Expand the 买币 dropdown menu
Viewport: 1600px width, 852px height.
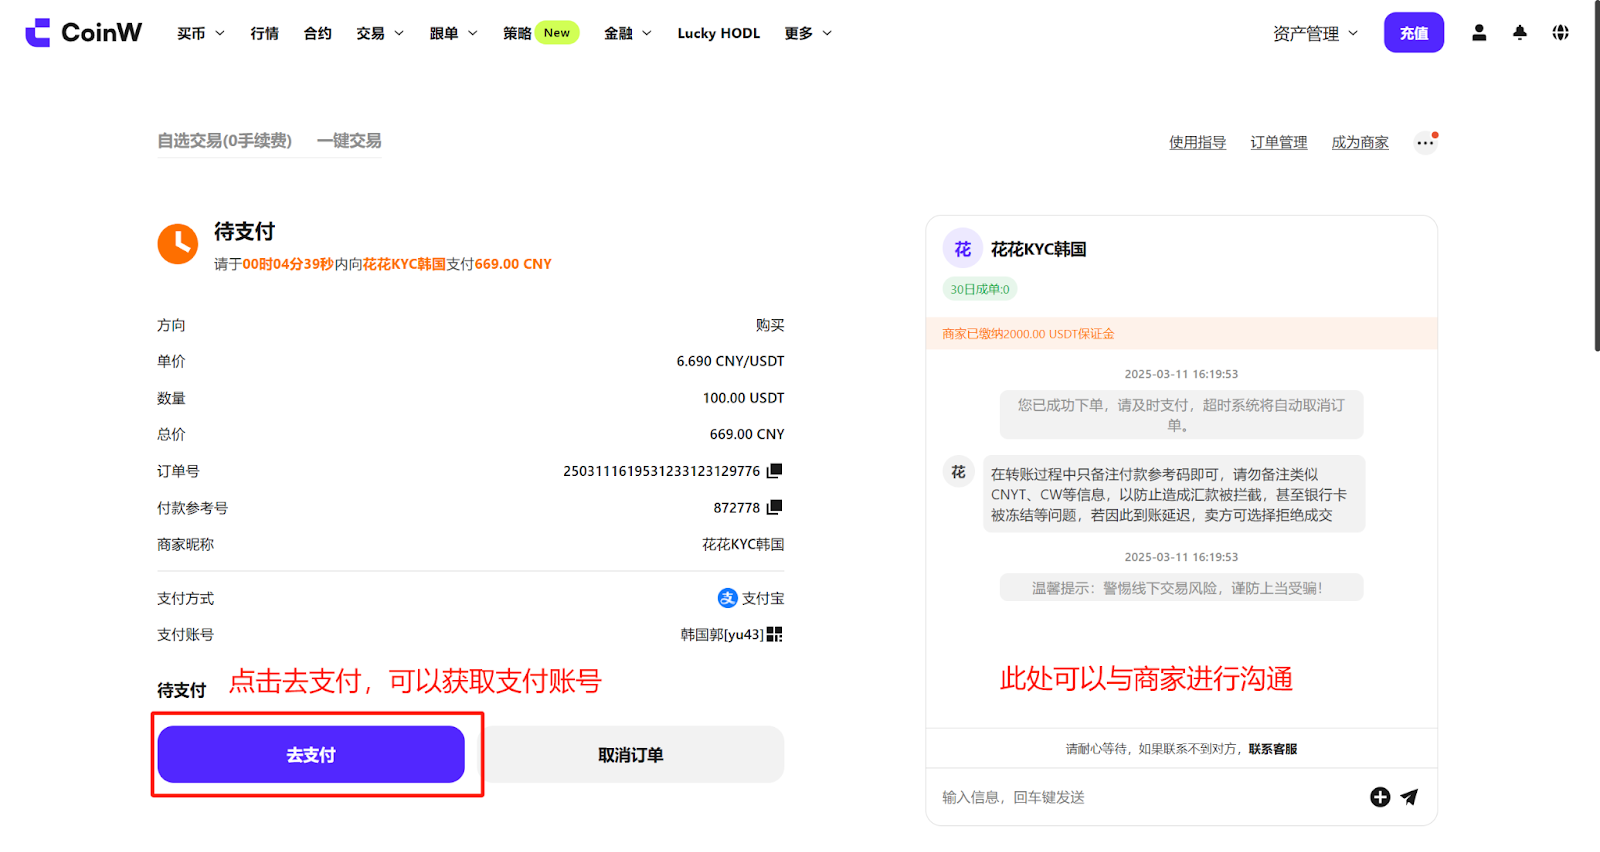coord(200,33)
